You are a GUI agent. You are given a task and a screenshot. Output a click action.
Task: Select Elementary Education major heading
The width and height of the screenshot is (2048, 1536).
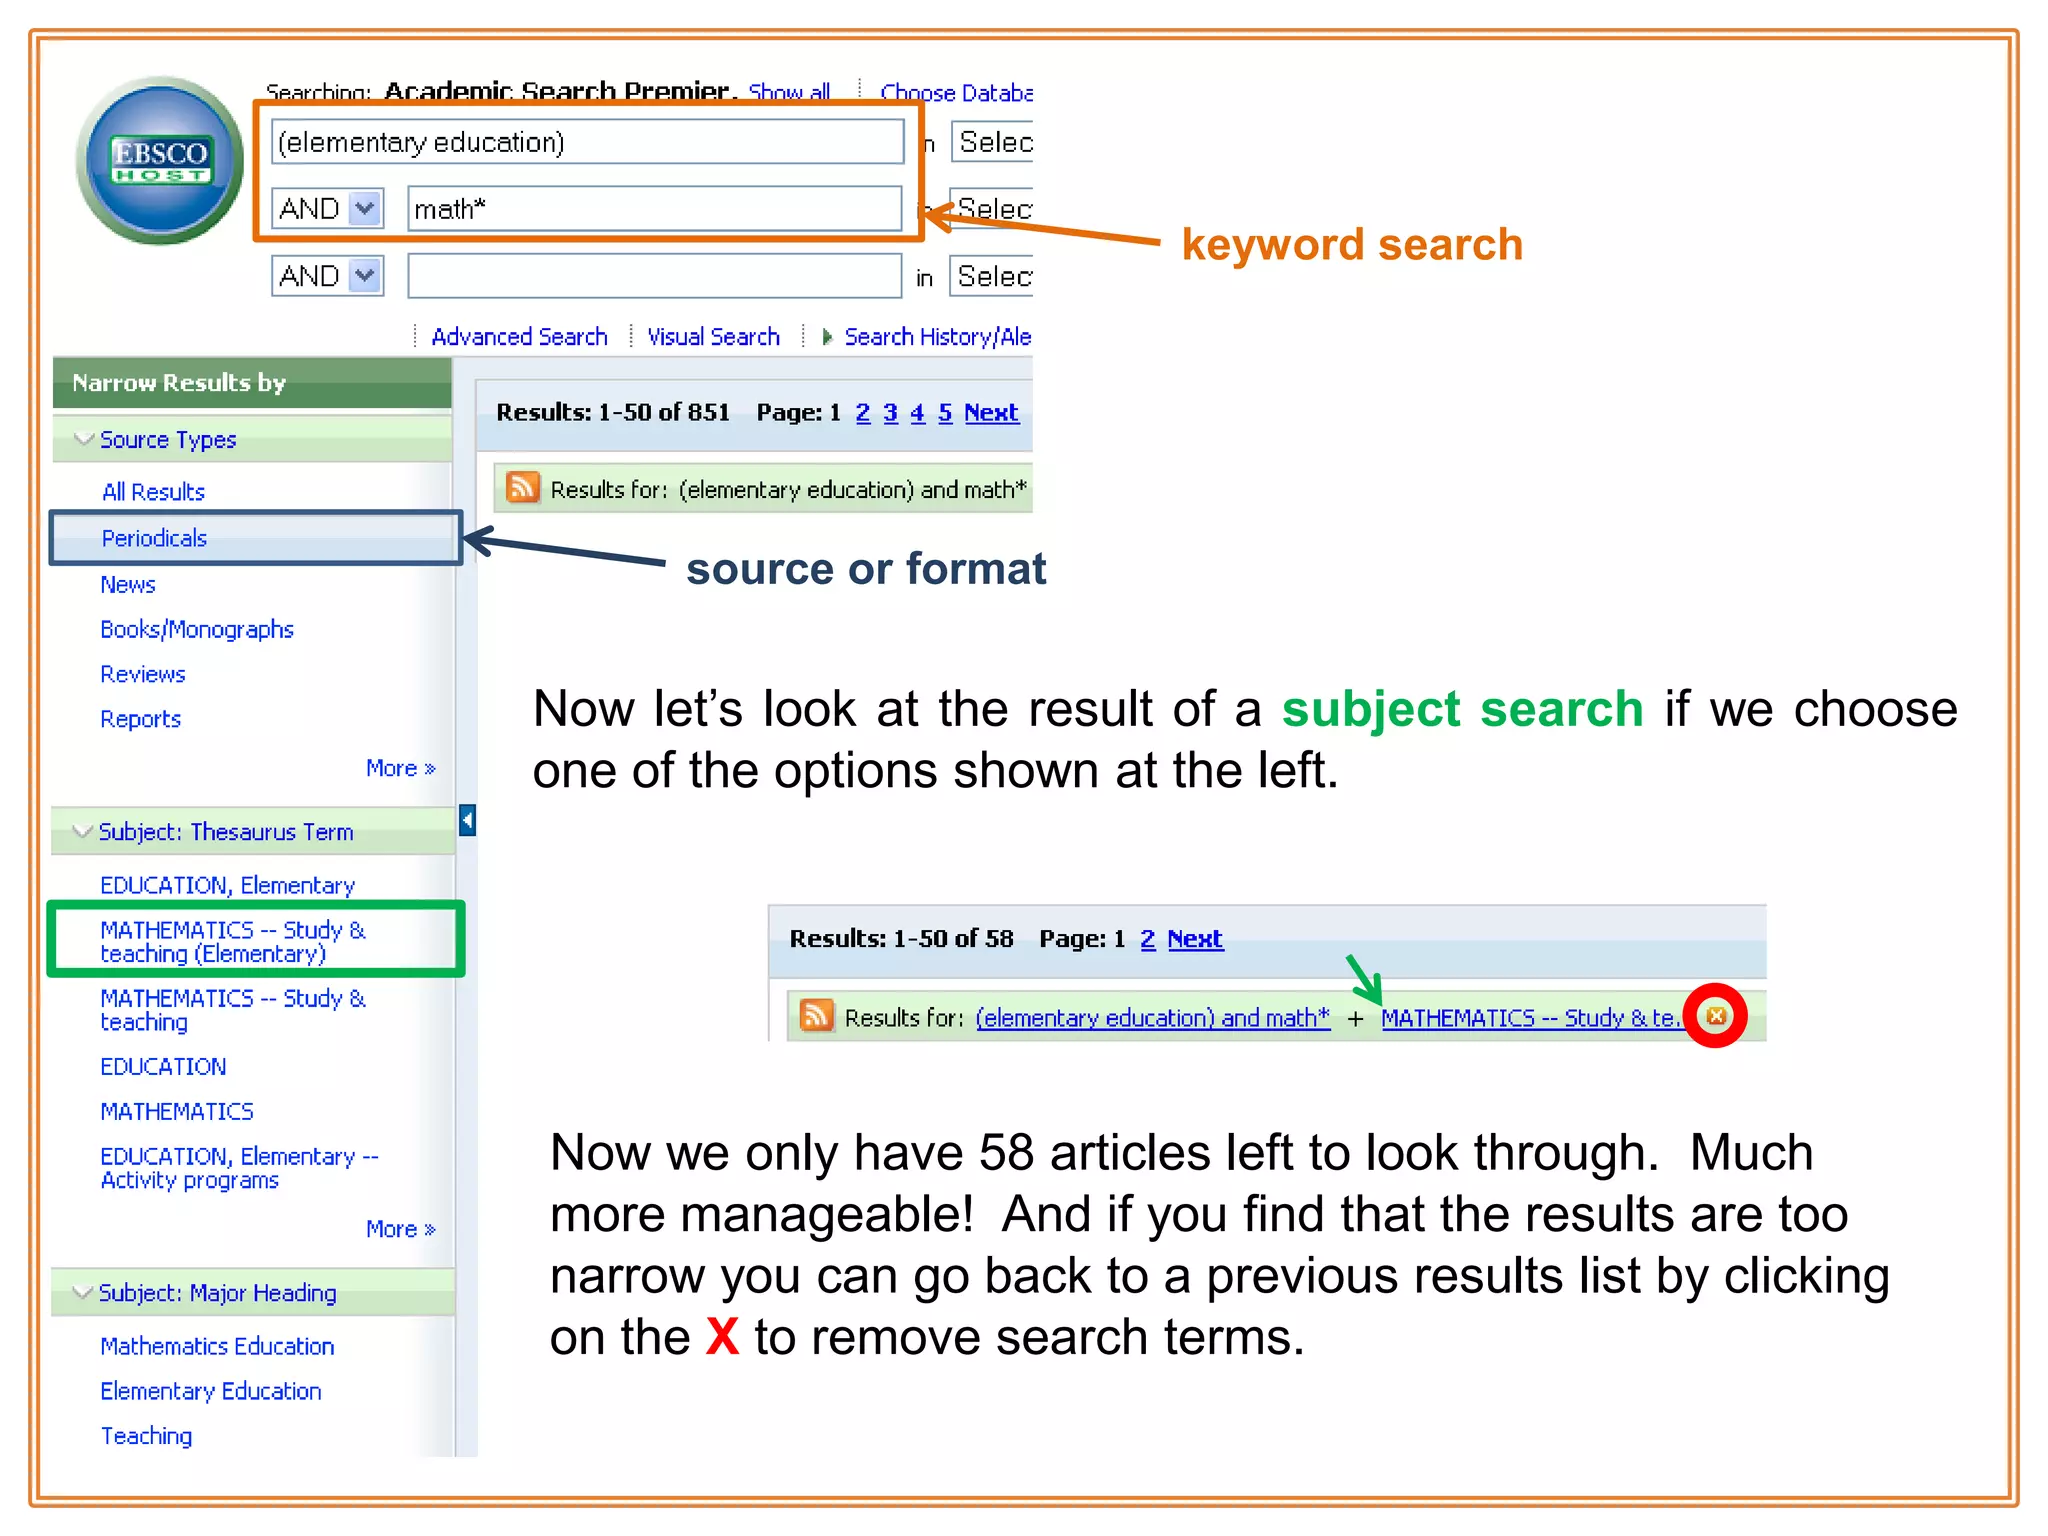tap(211, 1391)
